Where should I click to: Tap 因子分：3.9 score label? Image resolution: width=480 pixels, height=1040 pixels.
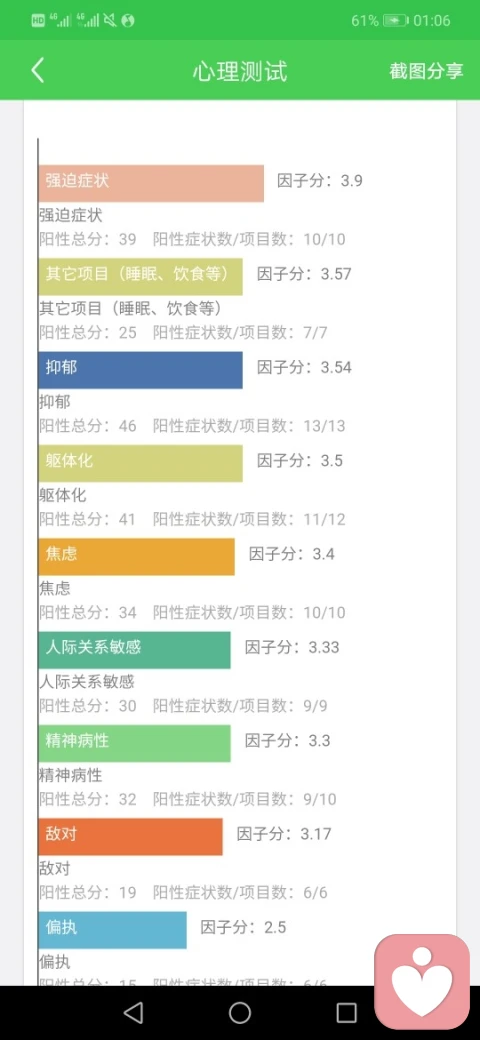click(320, 180)
